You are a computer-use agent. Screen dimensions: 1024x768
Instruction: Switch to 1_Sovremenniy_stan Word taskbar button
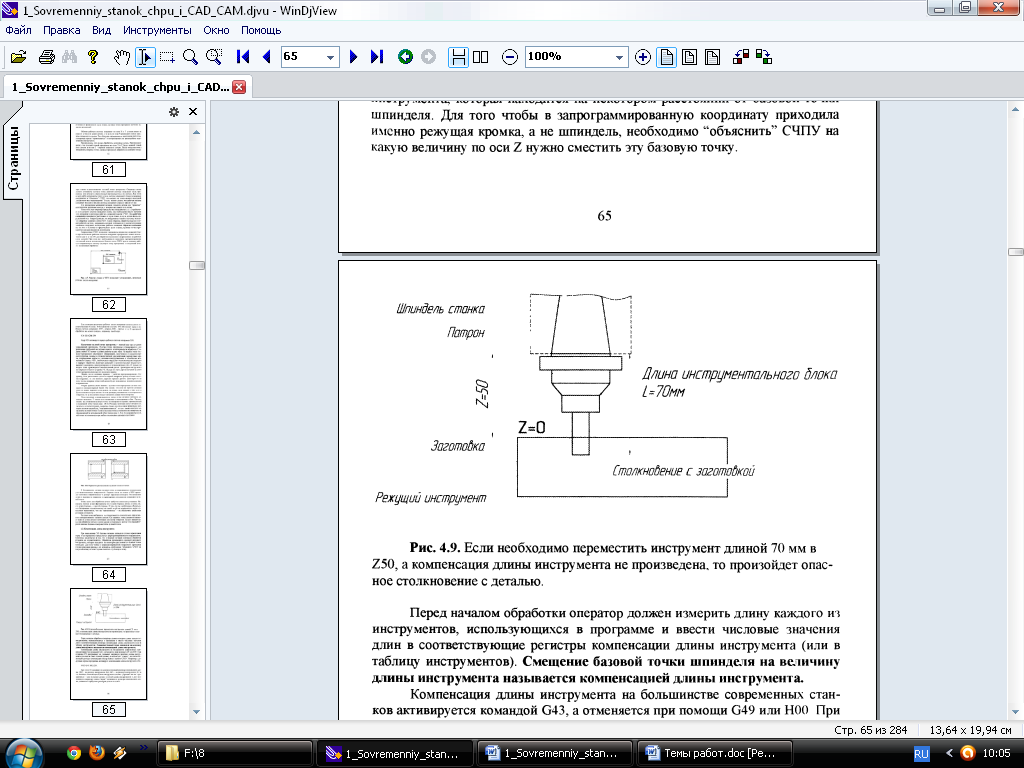(554, 753)
